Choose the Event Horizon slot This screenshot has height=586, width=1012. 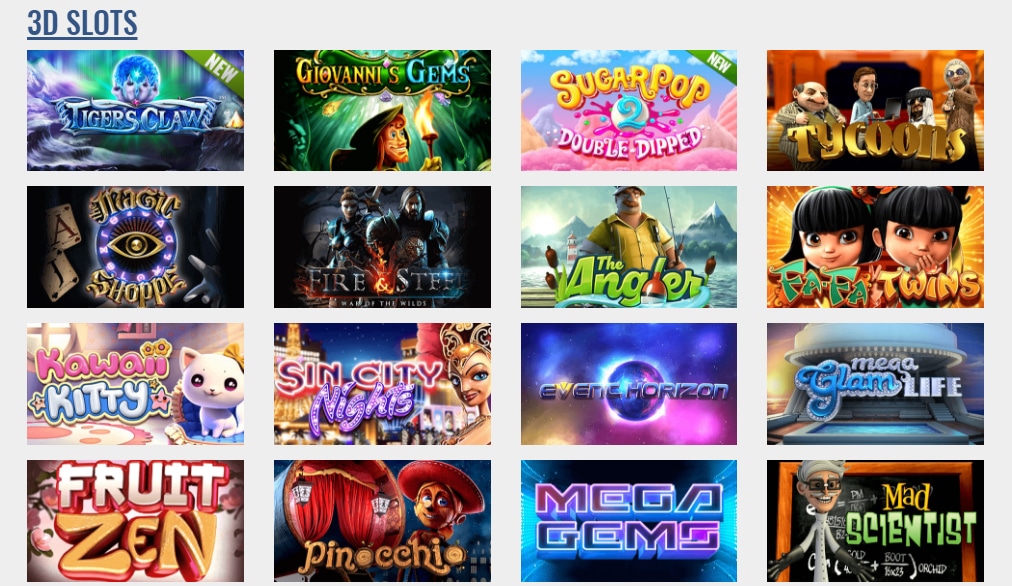[x=629, y=384]
